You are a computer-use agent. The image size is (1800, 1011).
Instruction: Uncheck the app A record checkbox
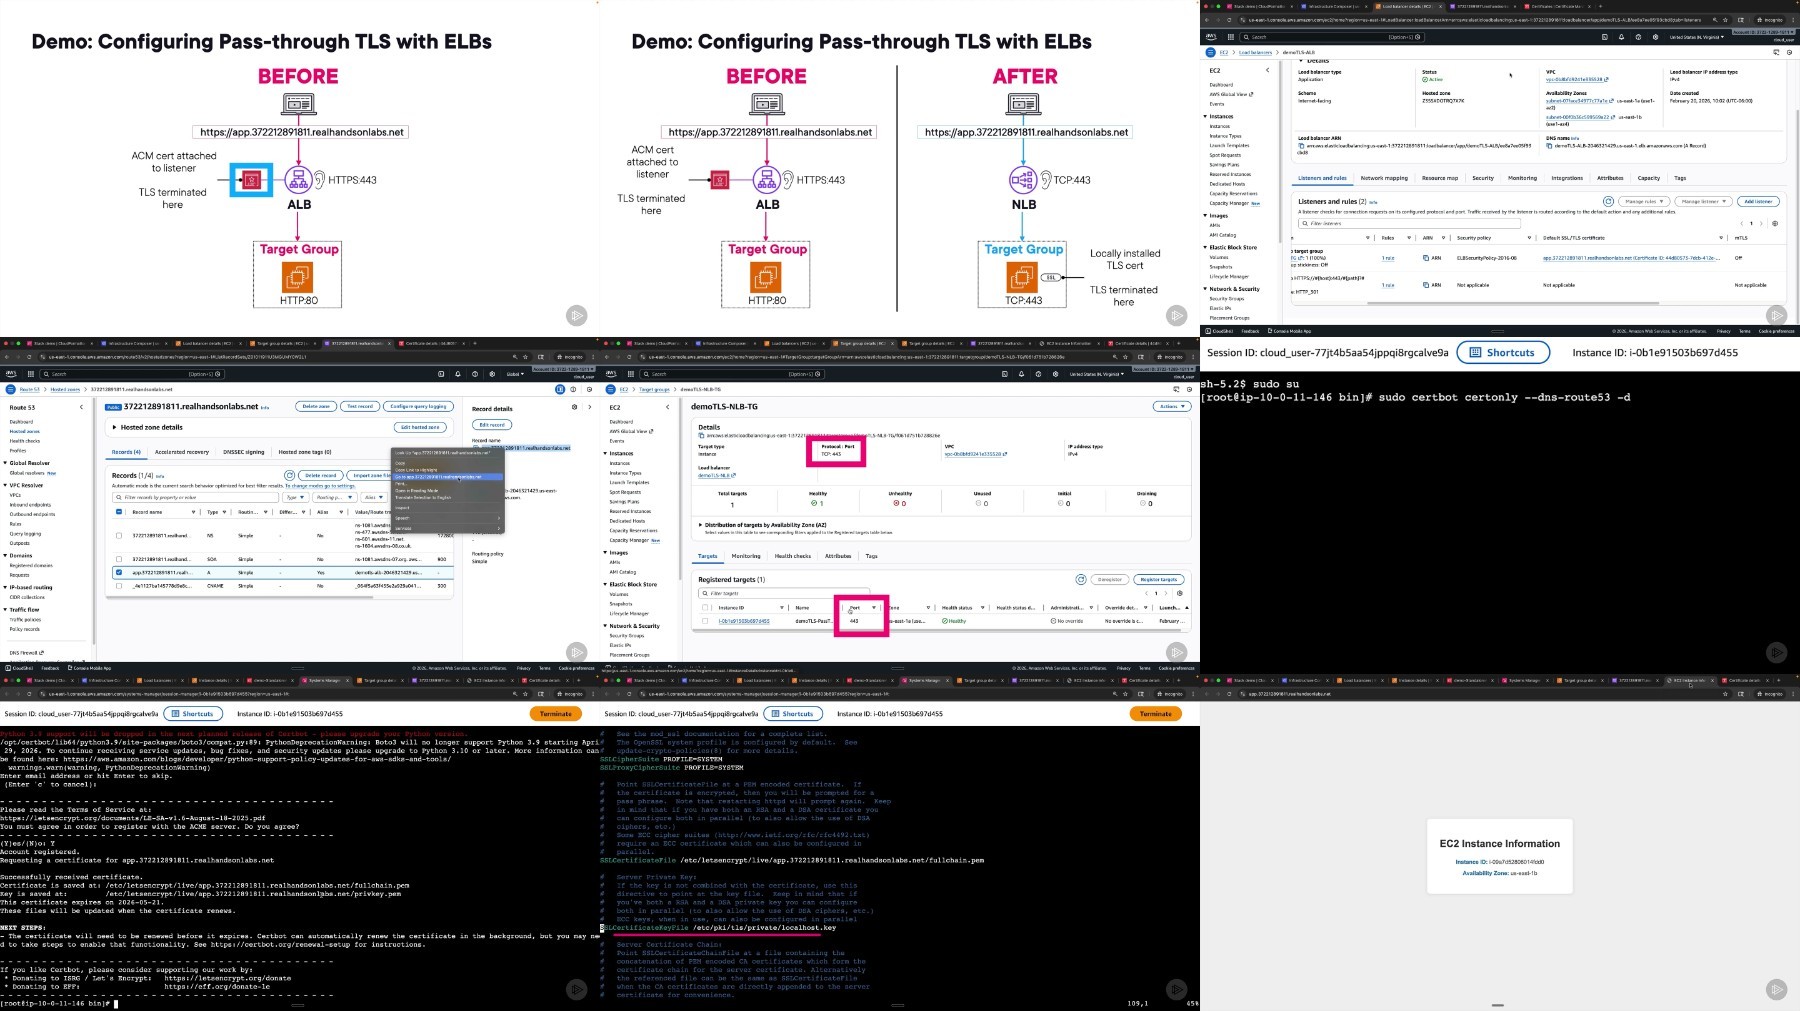[x=119, y=573]
